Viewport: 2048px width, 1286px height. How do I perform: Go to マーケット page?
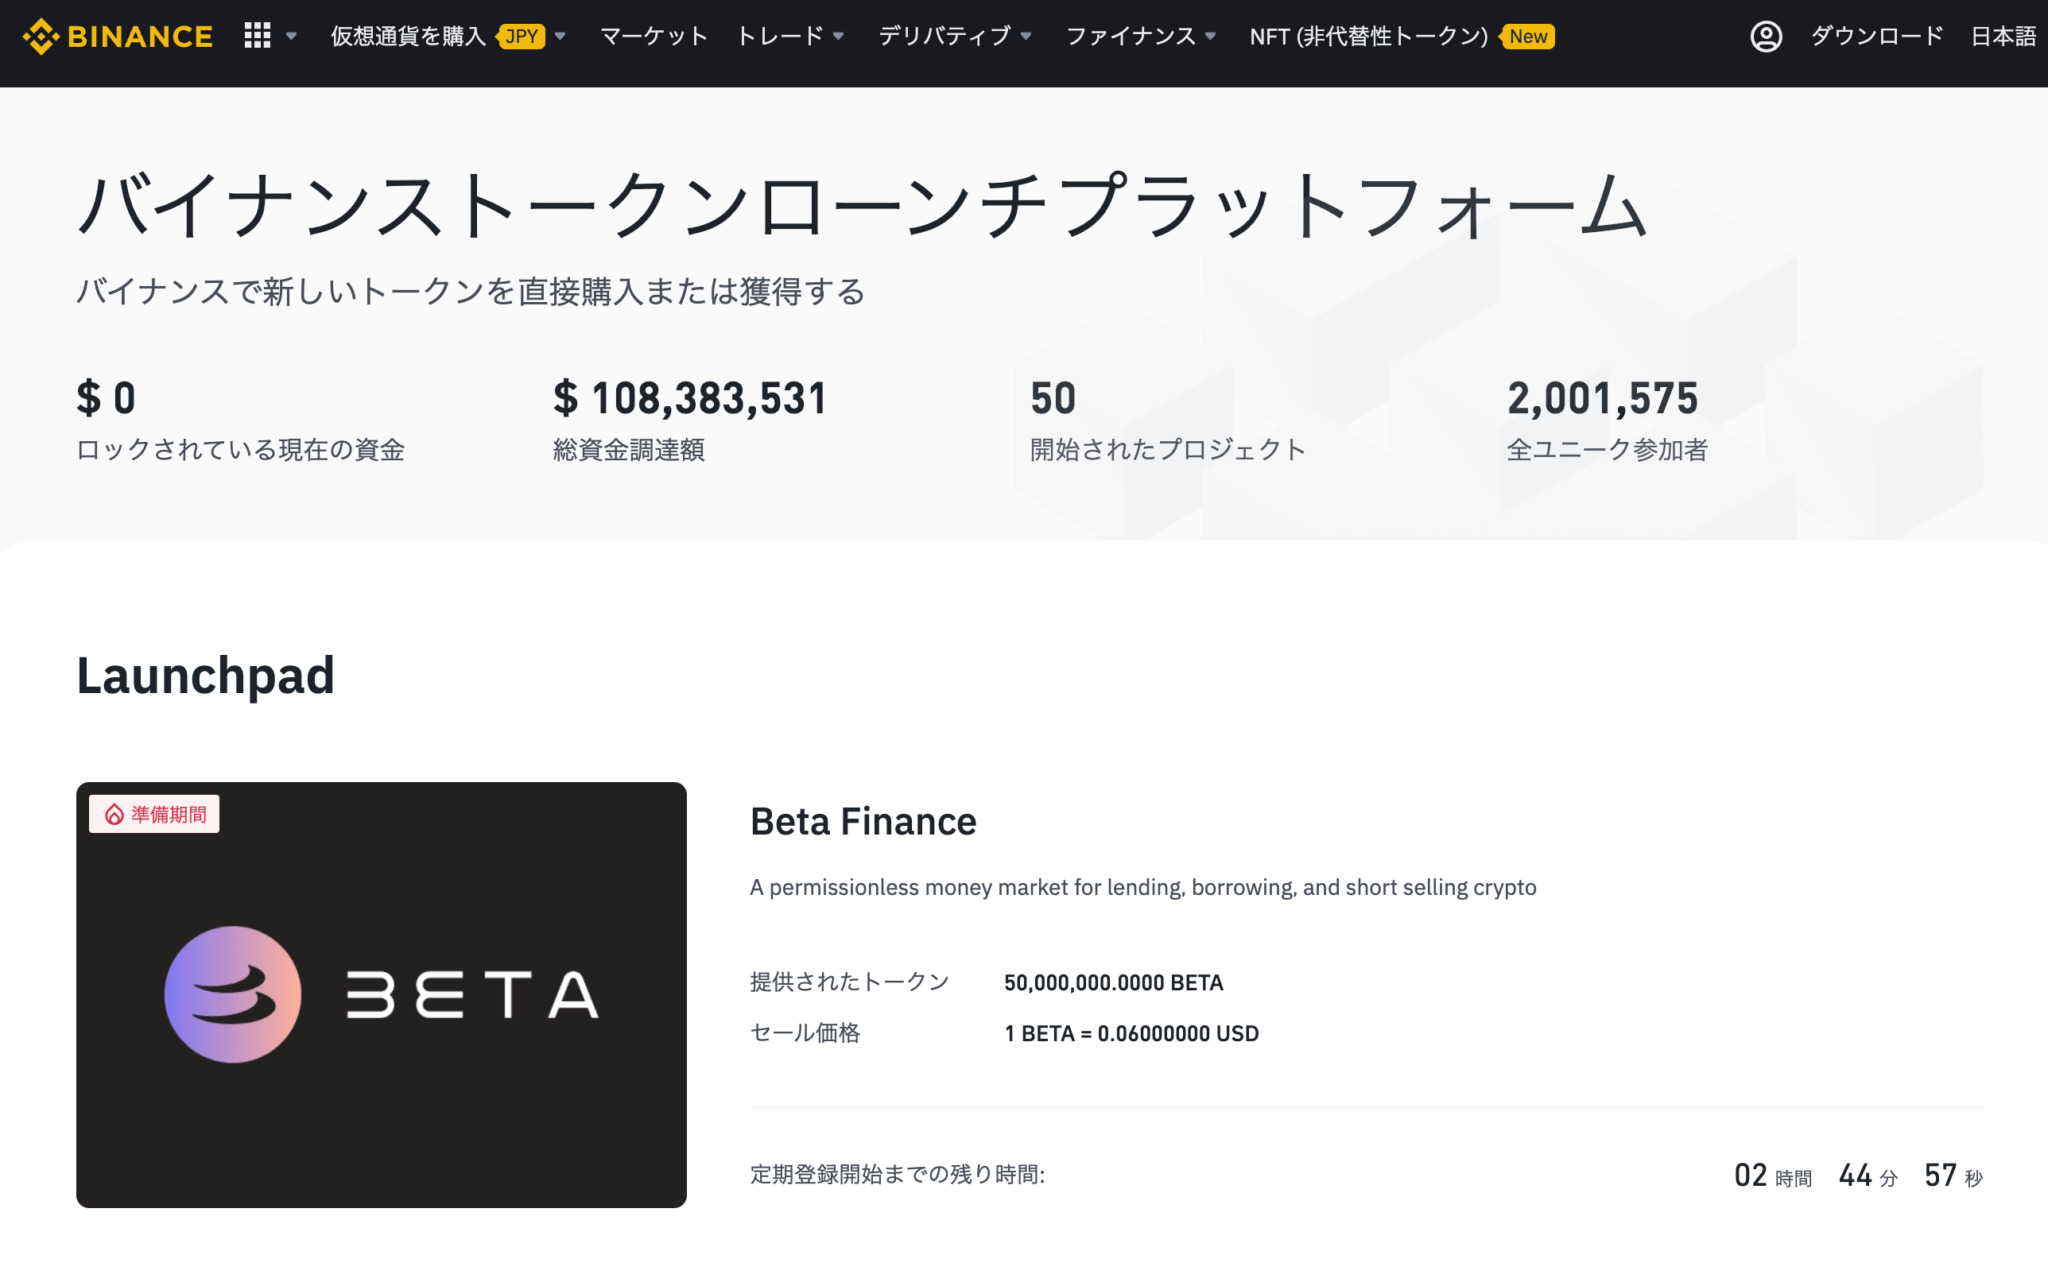[654, 36]
